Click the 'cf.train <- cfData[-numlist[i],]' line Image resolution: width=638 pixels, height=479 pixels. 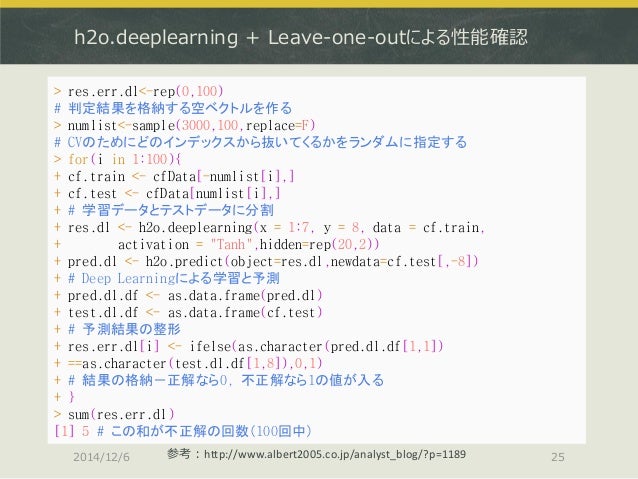(174, 176)
